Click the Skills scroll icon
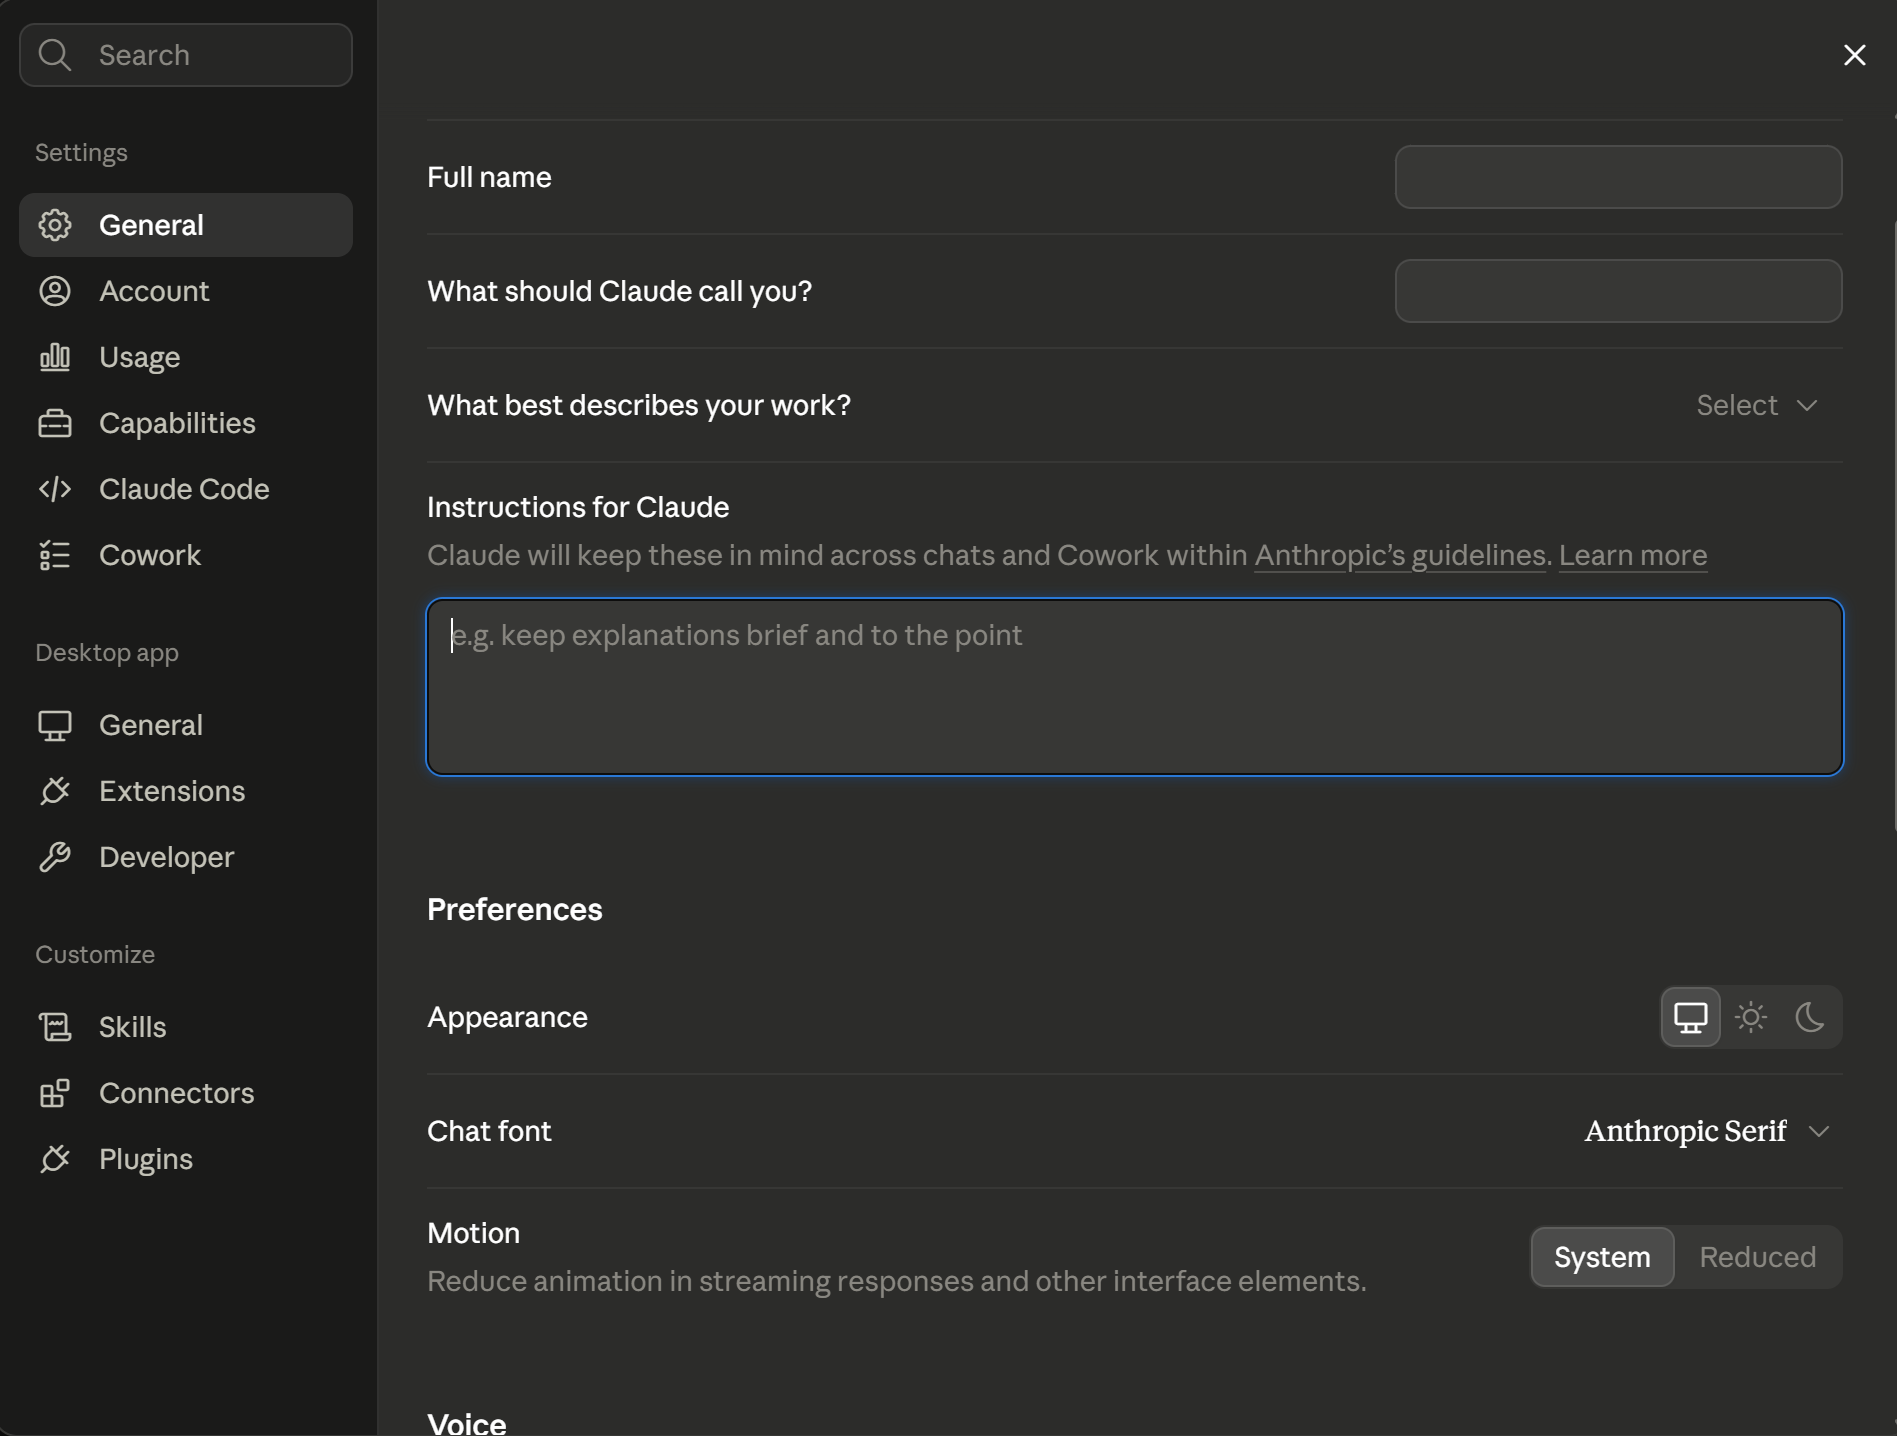The height and width of the screenshot is (1436, 1897). (55, 1027)
